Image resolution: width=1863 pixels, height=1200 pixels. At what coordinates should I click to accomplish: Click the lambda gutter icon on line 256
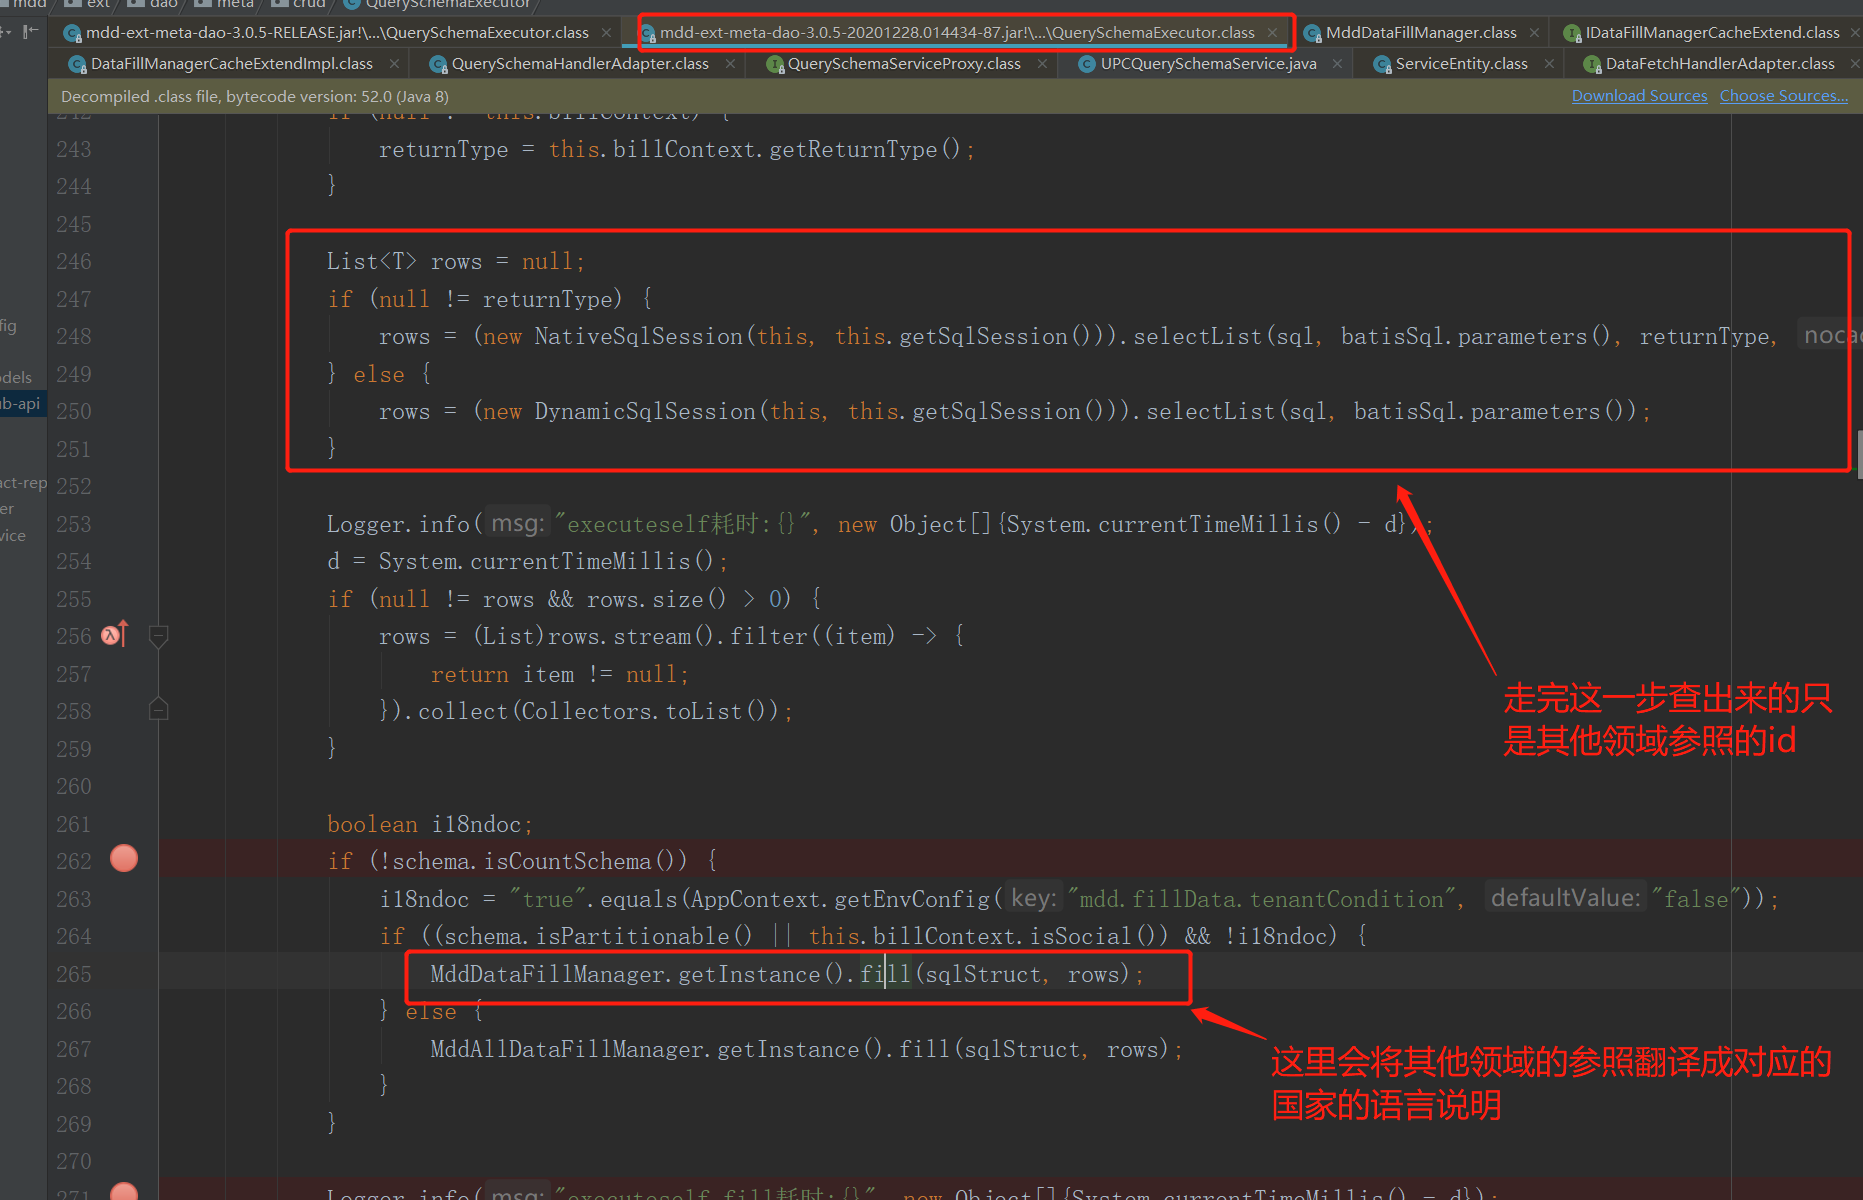point(115,634)
